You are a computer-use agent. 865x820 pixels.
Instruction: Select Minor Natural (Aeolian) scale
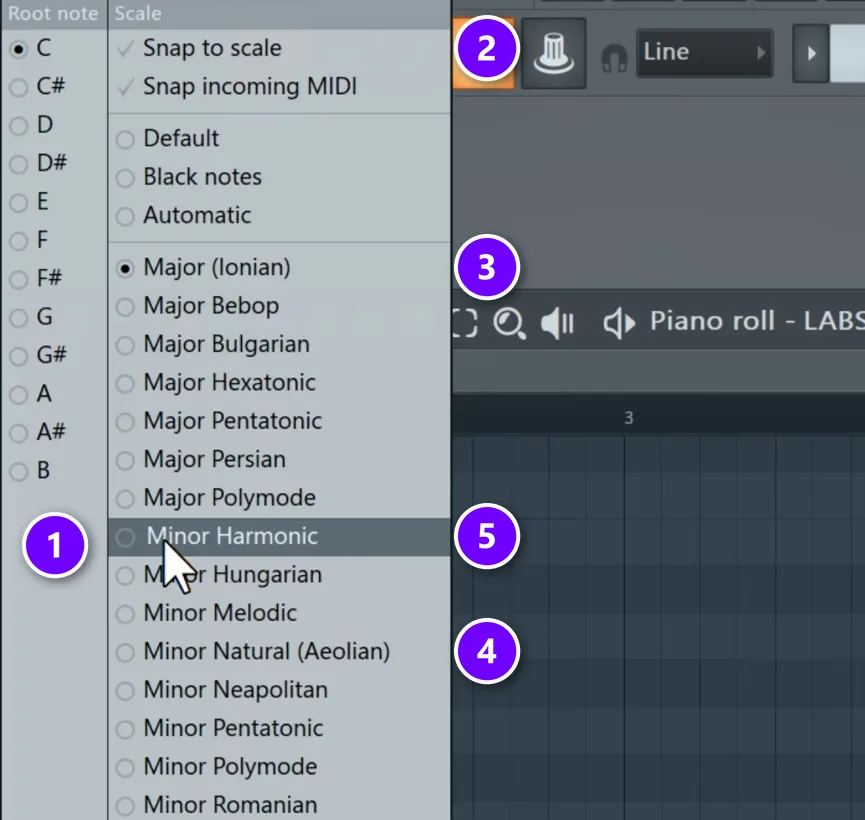tap(279, 651)
